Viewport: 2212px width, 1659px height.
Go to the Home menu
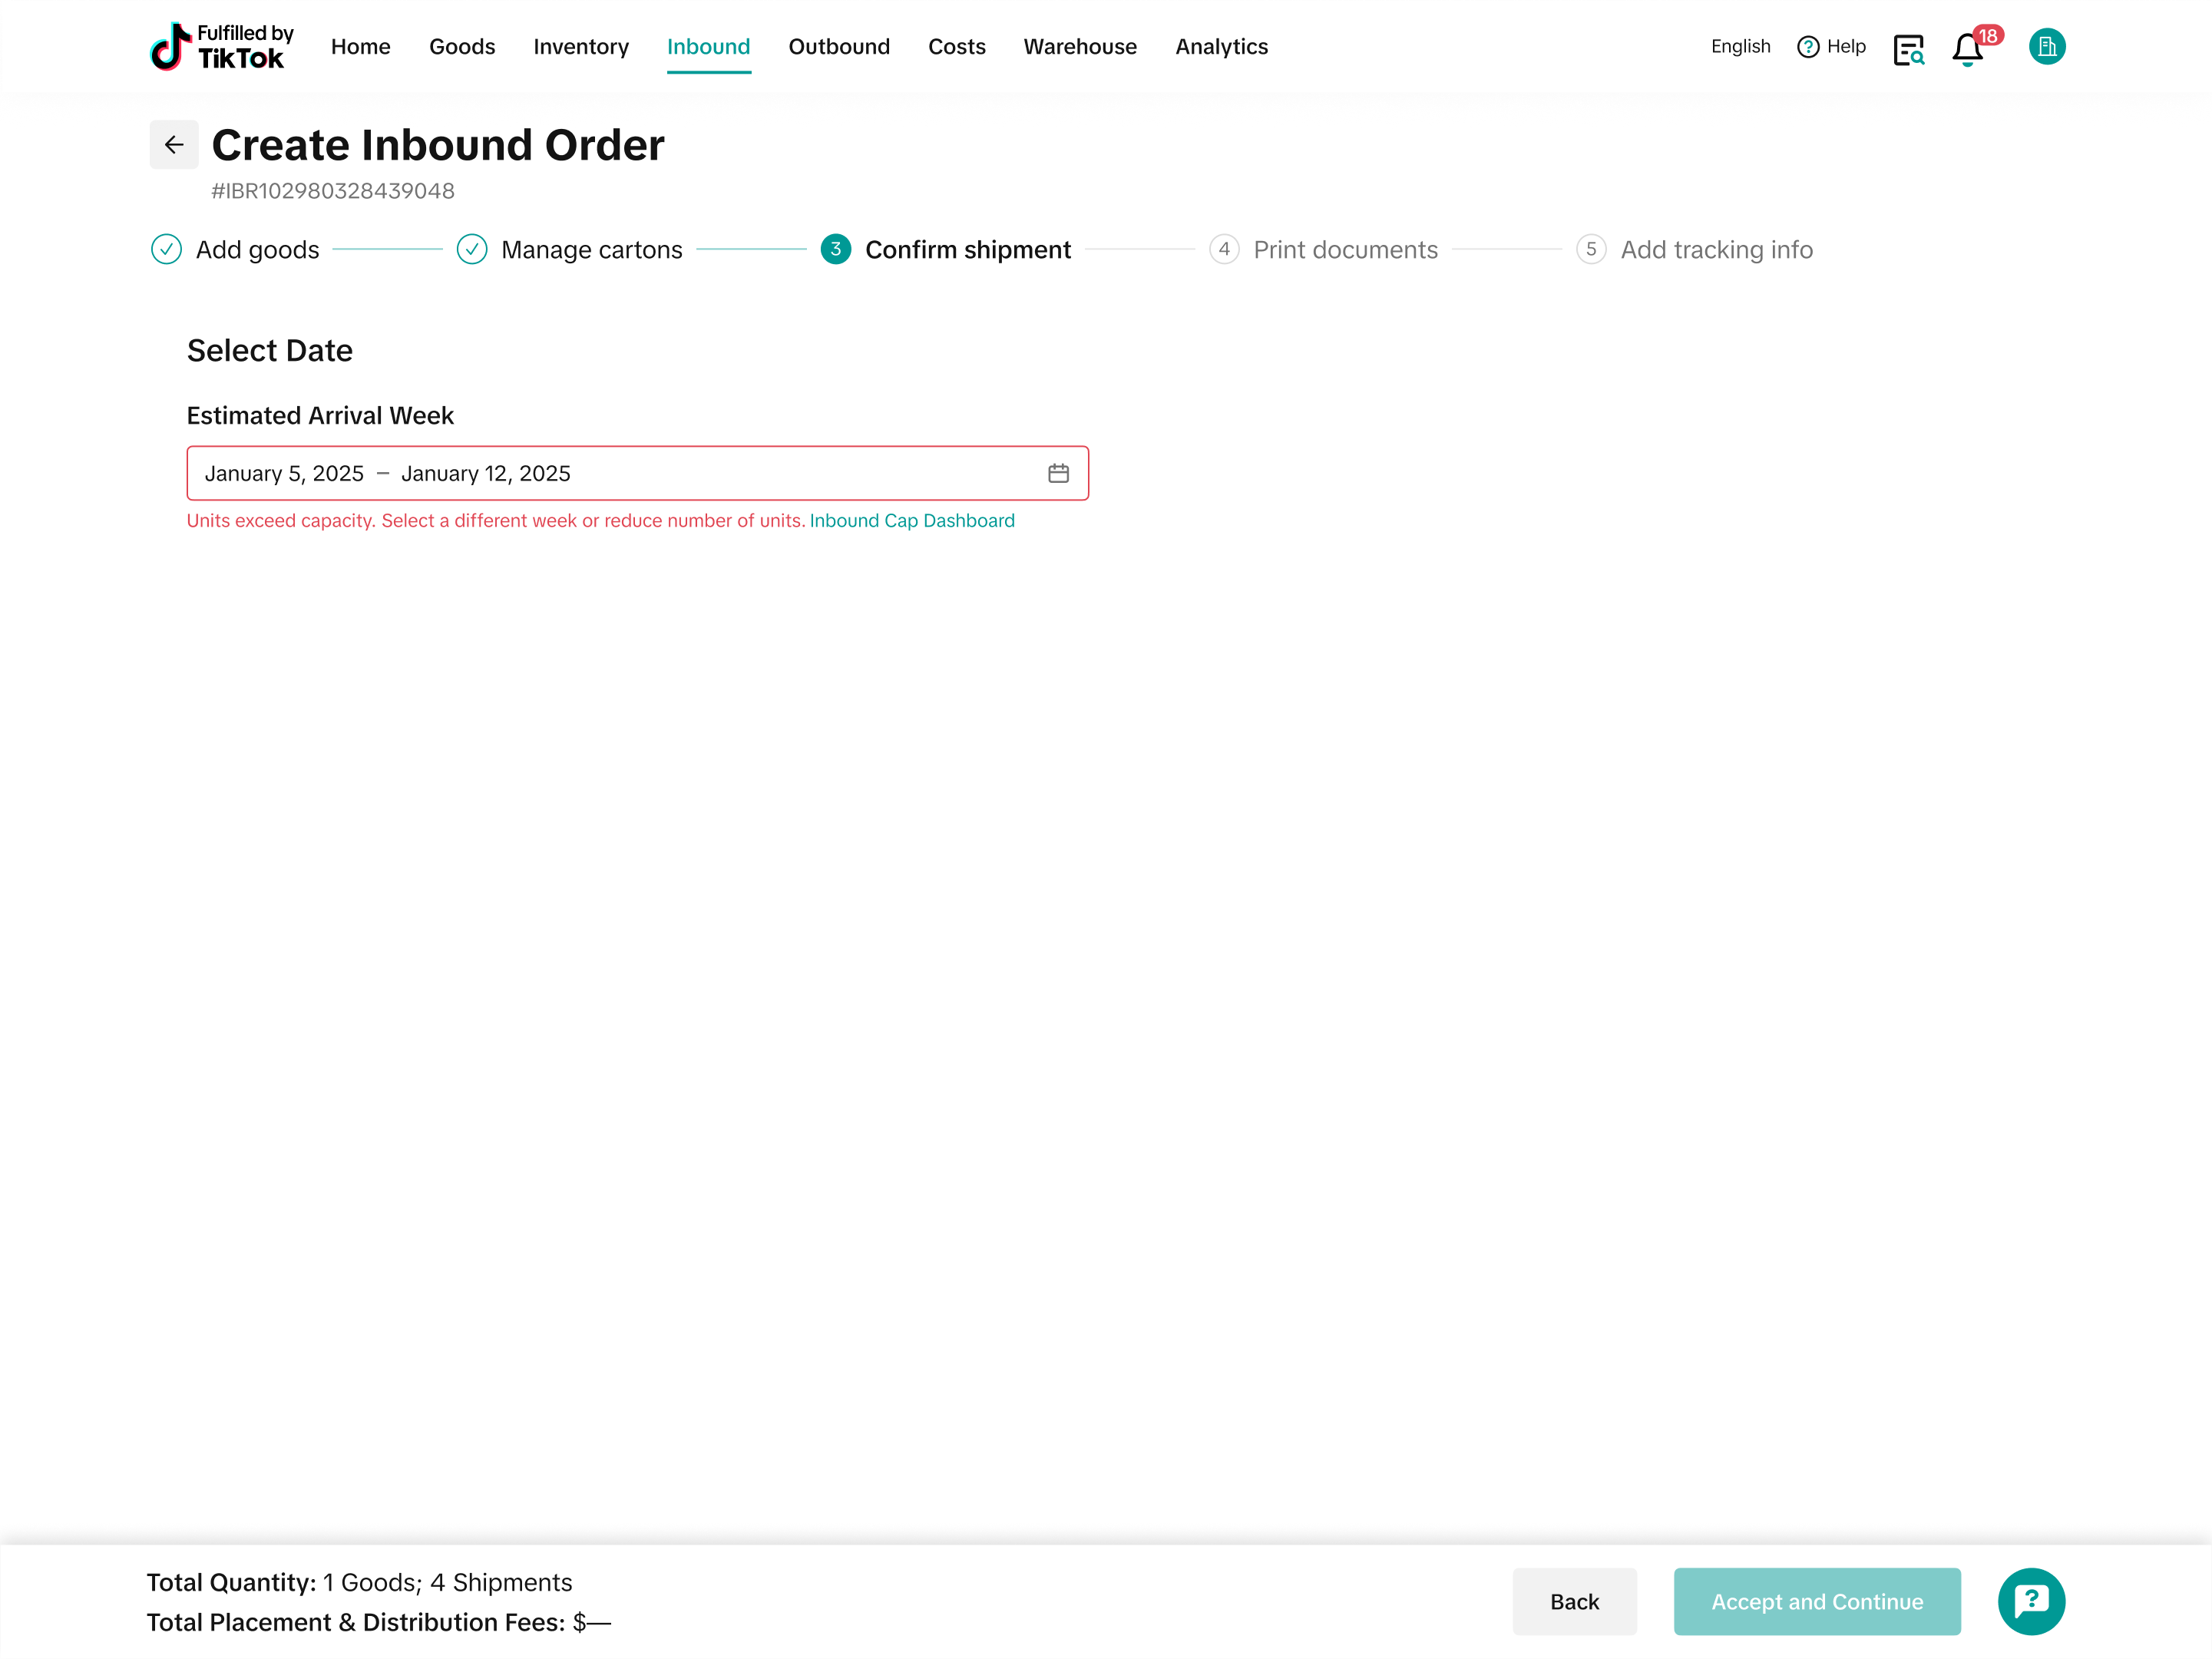[x=360, y=46]
